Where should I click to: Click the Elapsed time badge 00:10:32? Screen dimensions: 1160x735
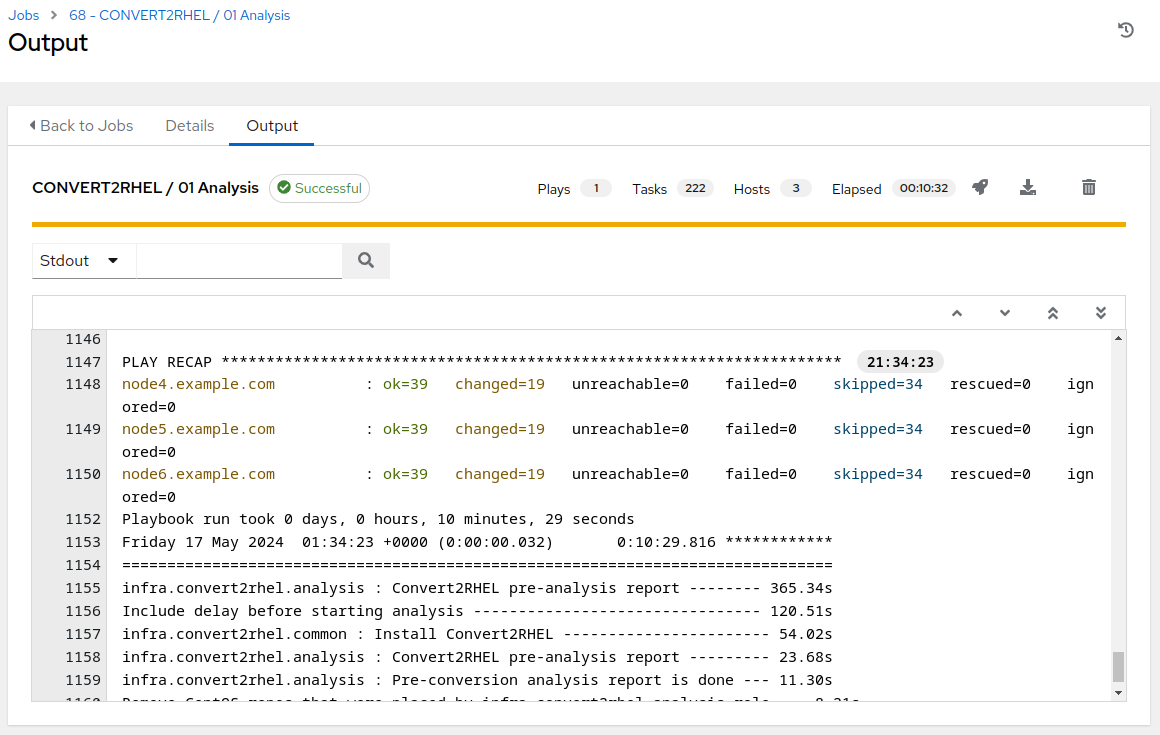coord(923,189)
